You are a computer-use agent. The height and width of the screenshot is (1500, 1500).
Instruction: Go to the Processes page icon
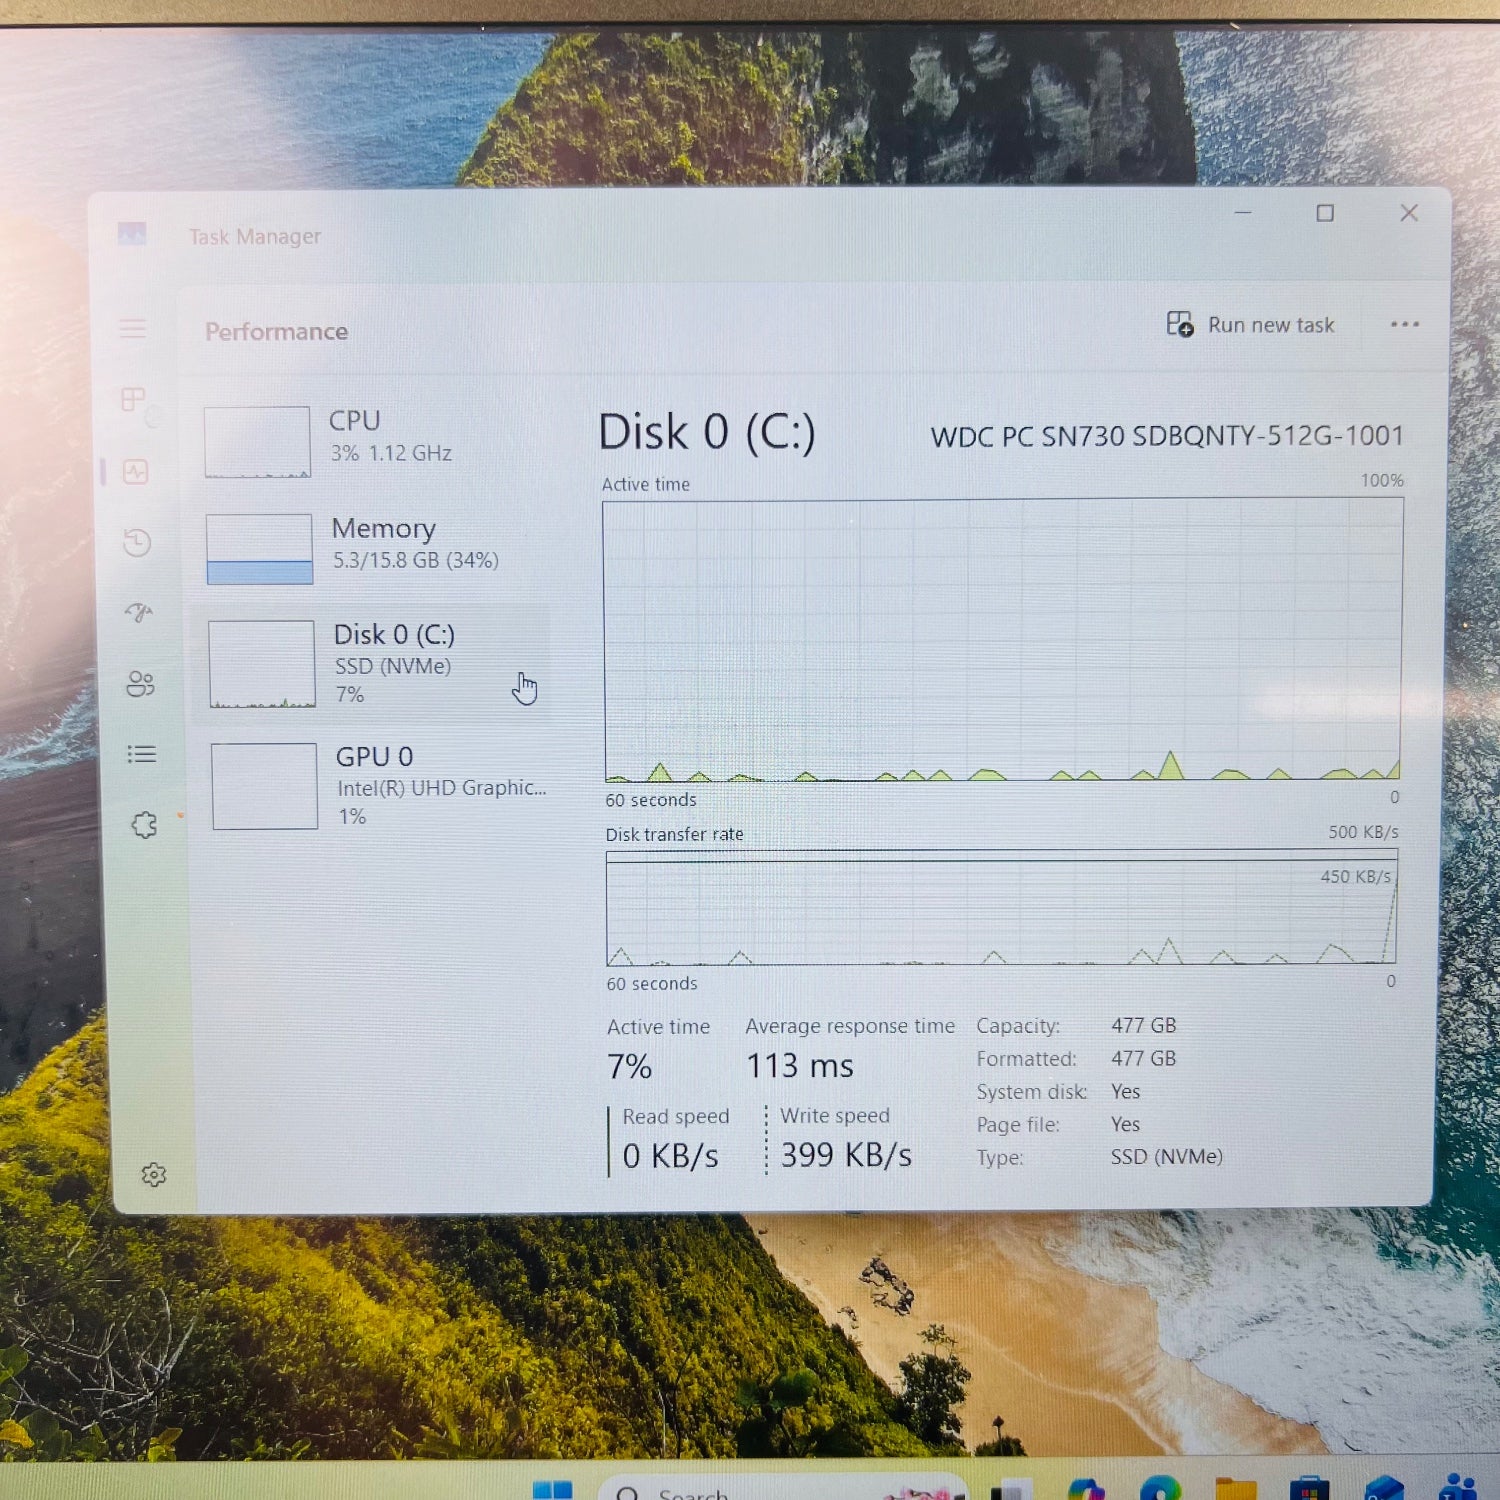(133, 400)
